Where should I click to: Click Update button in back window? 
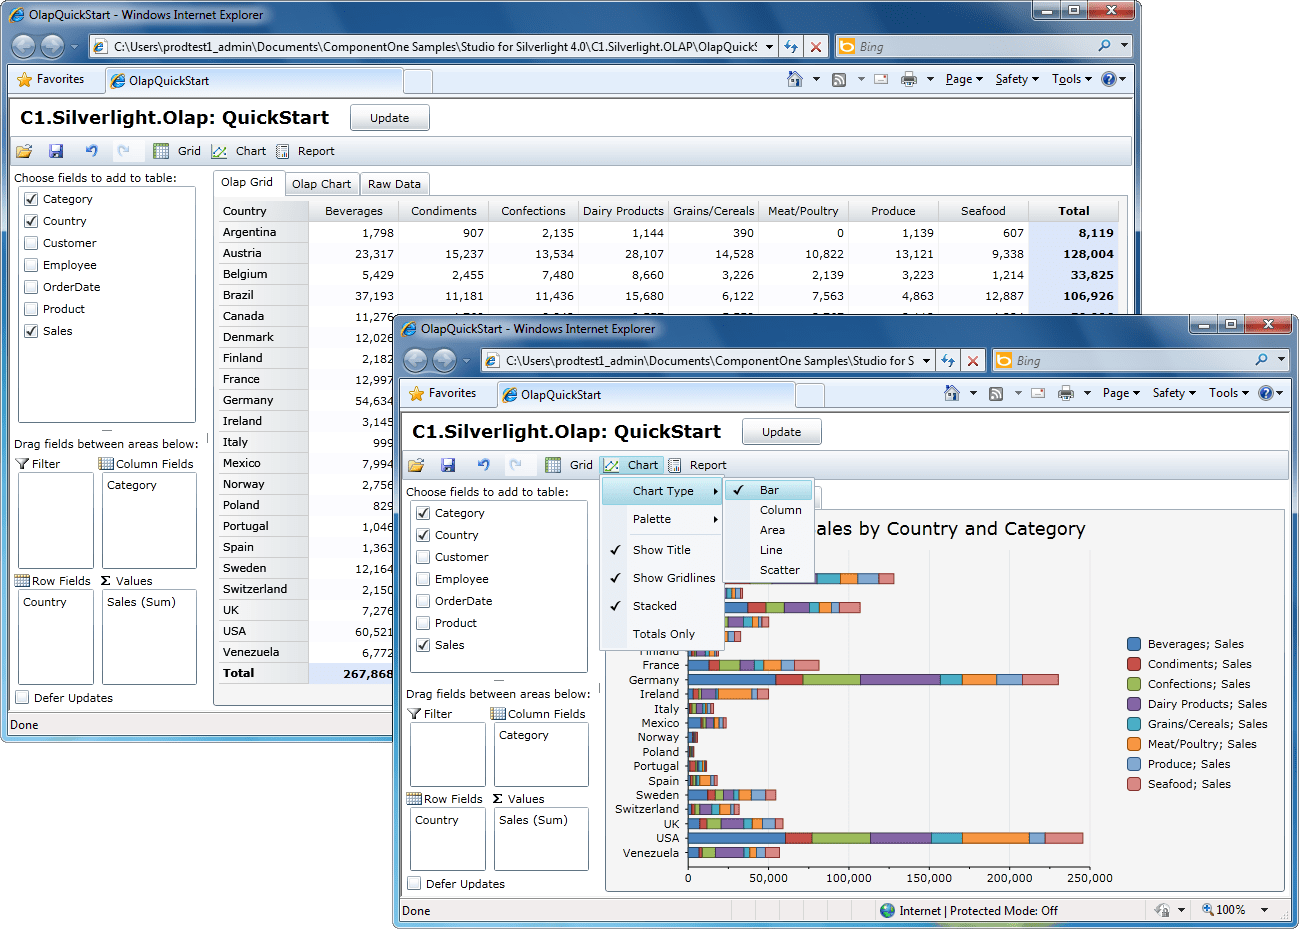[x=390, y=118]
